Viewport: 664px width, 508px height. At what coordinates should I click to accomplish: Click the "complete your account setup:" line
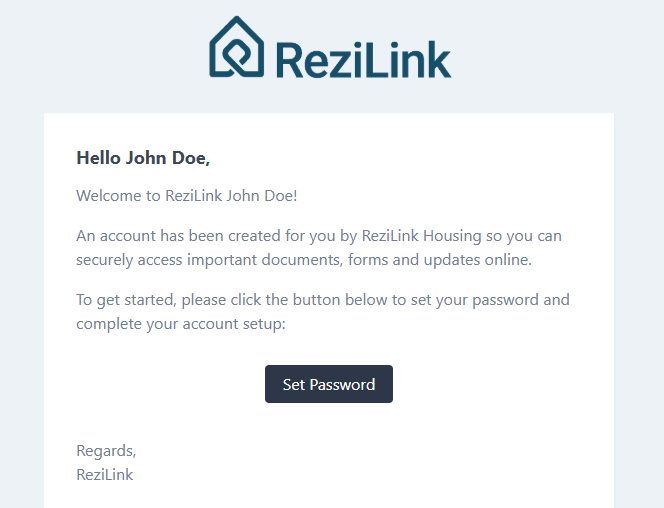click(181, 323)
